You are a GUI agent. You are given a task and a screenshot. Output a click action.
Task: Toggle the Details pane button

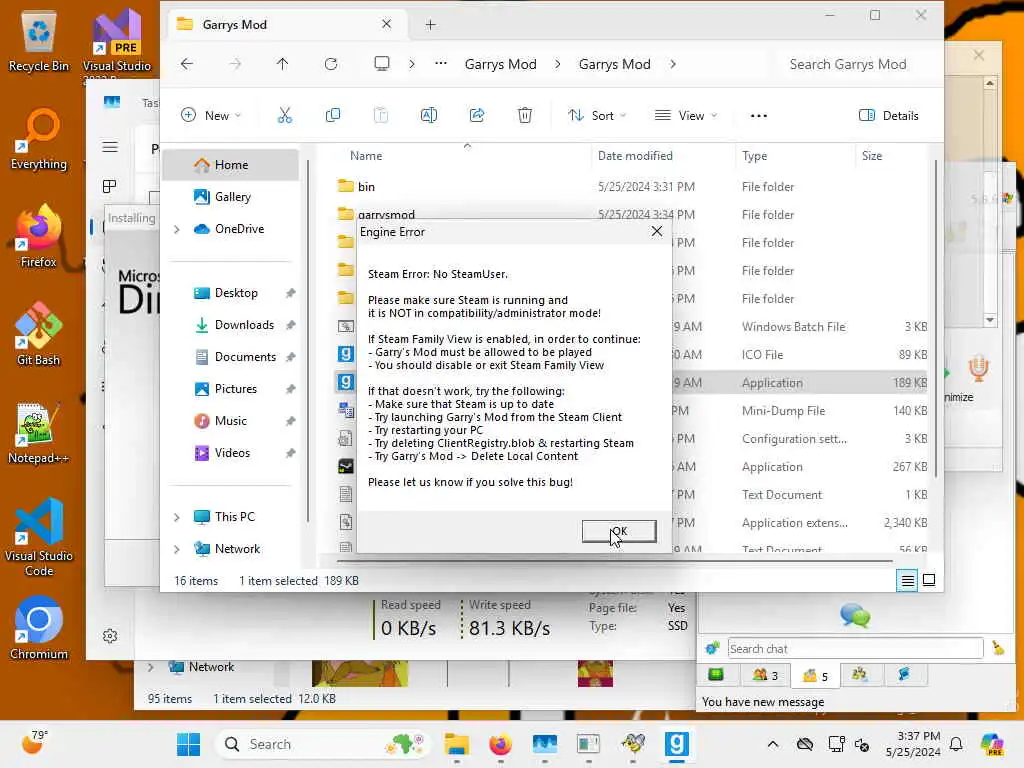coord(889,116)
